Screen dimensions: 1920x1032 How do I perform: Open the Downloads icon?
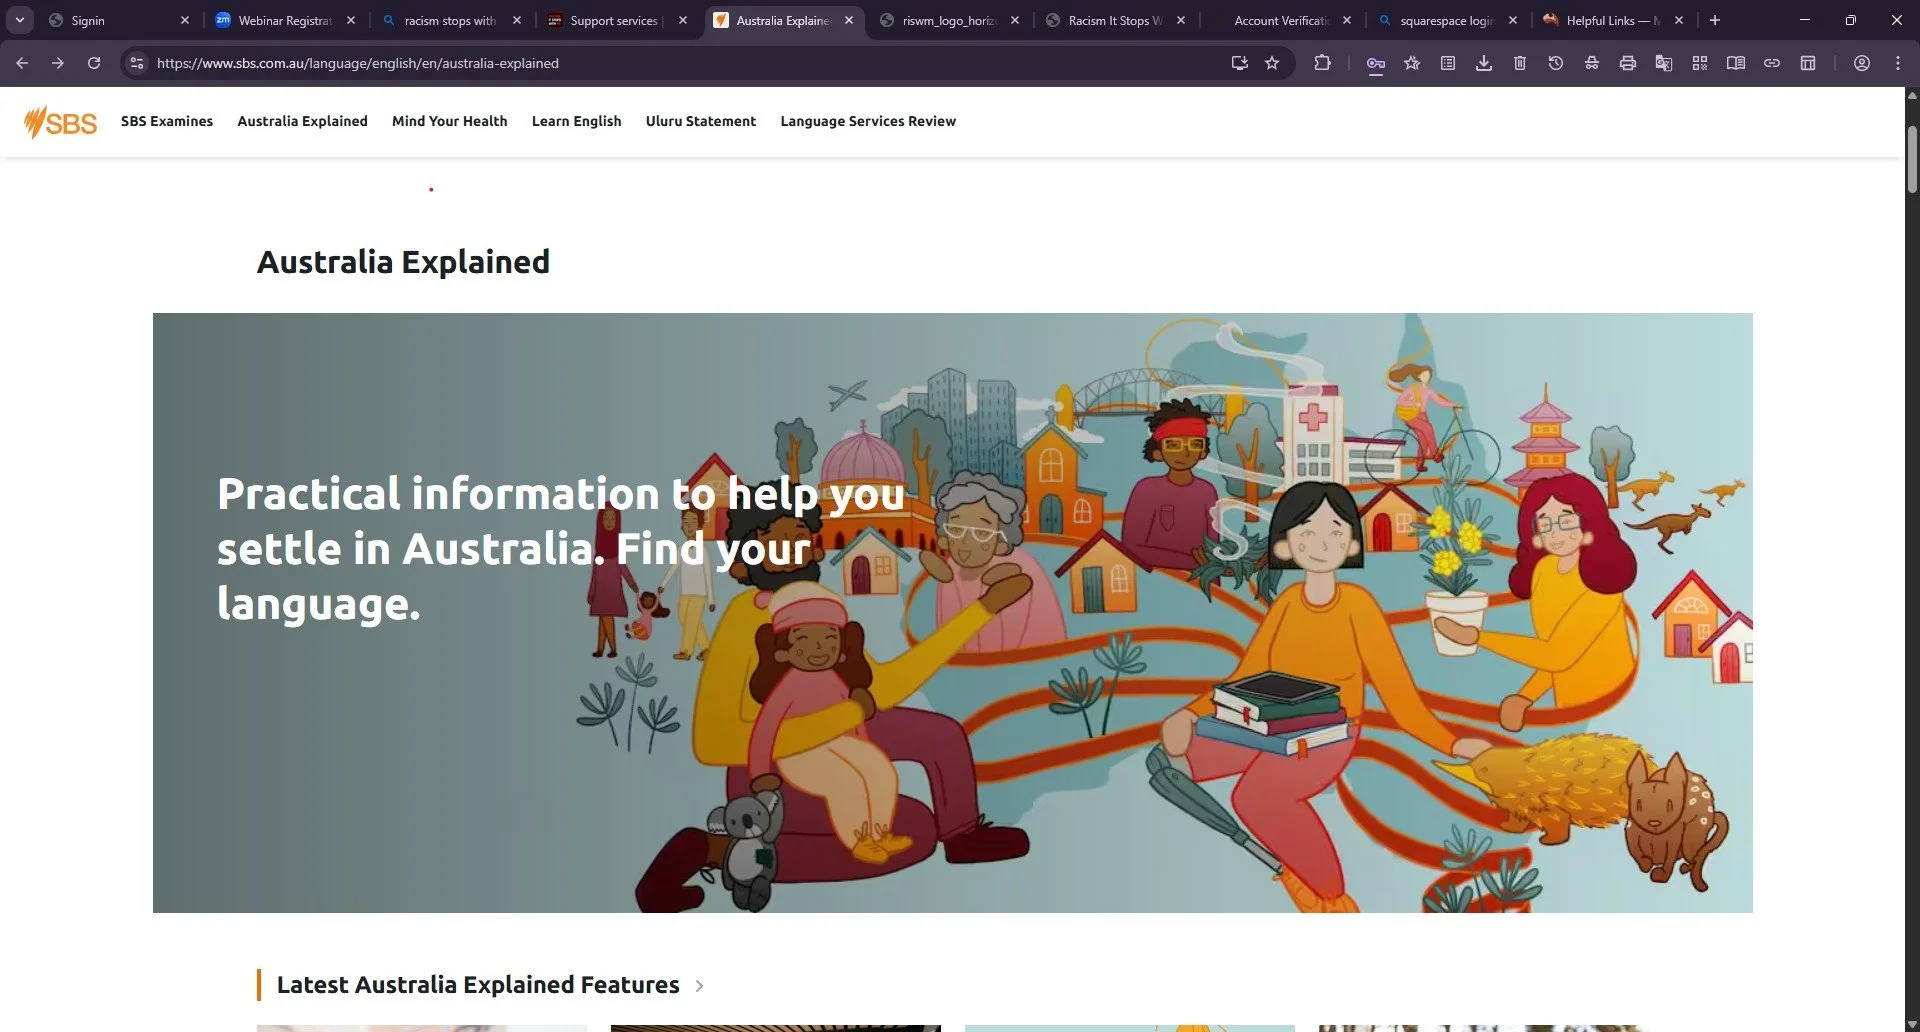coord(1484,63)
